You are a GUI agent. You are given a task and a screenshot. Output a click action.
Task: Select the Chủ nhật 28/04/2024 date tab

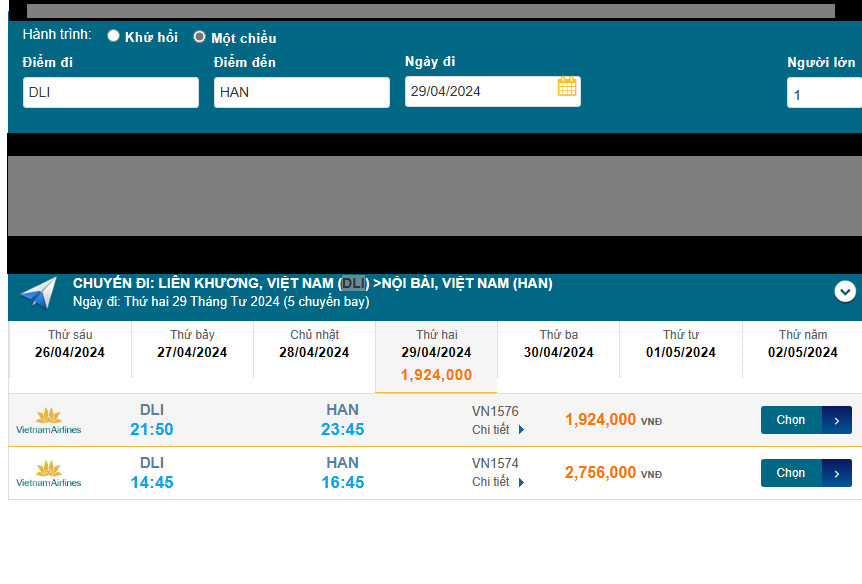pos(314,344)
